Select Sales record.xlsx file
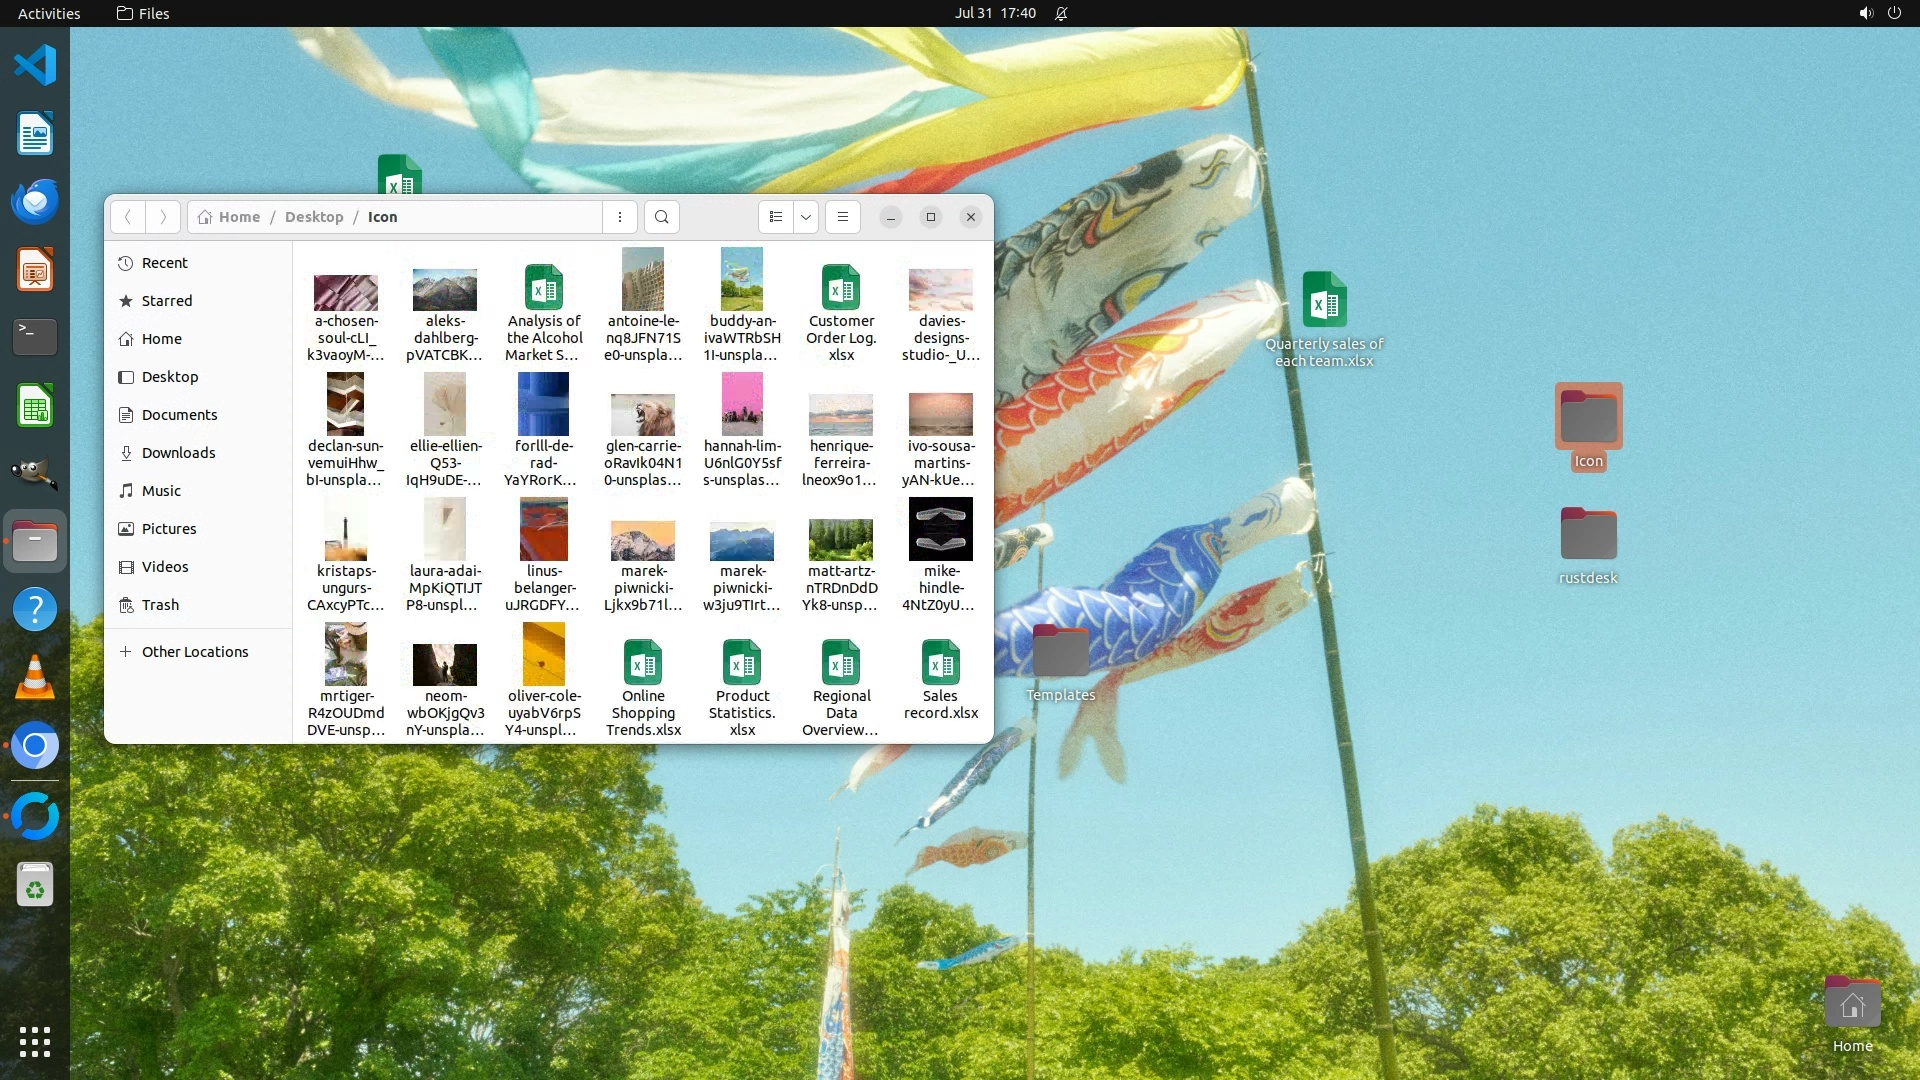Screen dimensions: 1920x1080 point(940,664)
